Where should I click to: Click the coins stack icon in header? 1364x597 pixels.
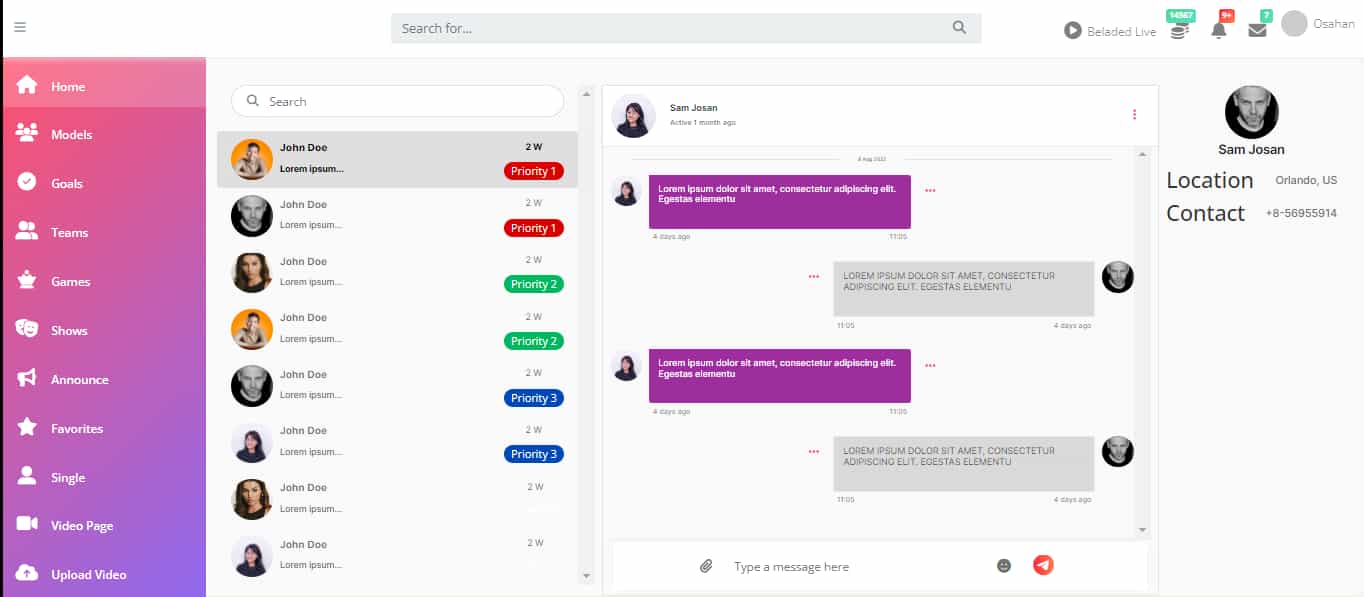[1179, 31]
